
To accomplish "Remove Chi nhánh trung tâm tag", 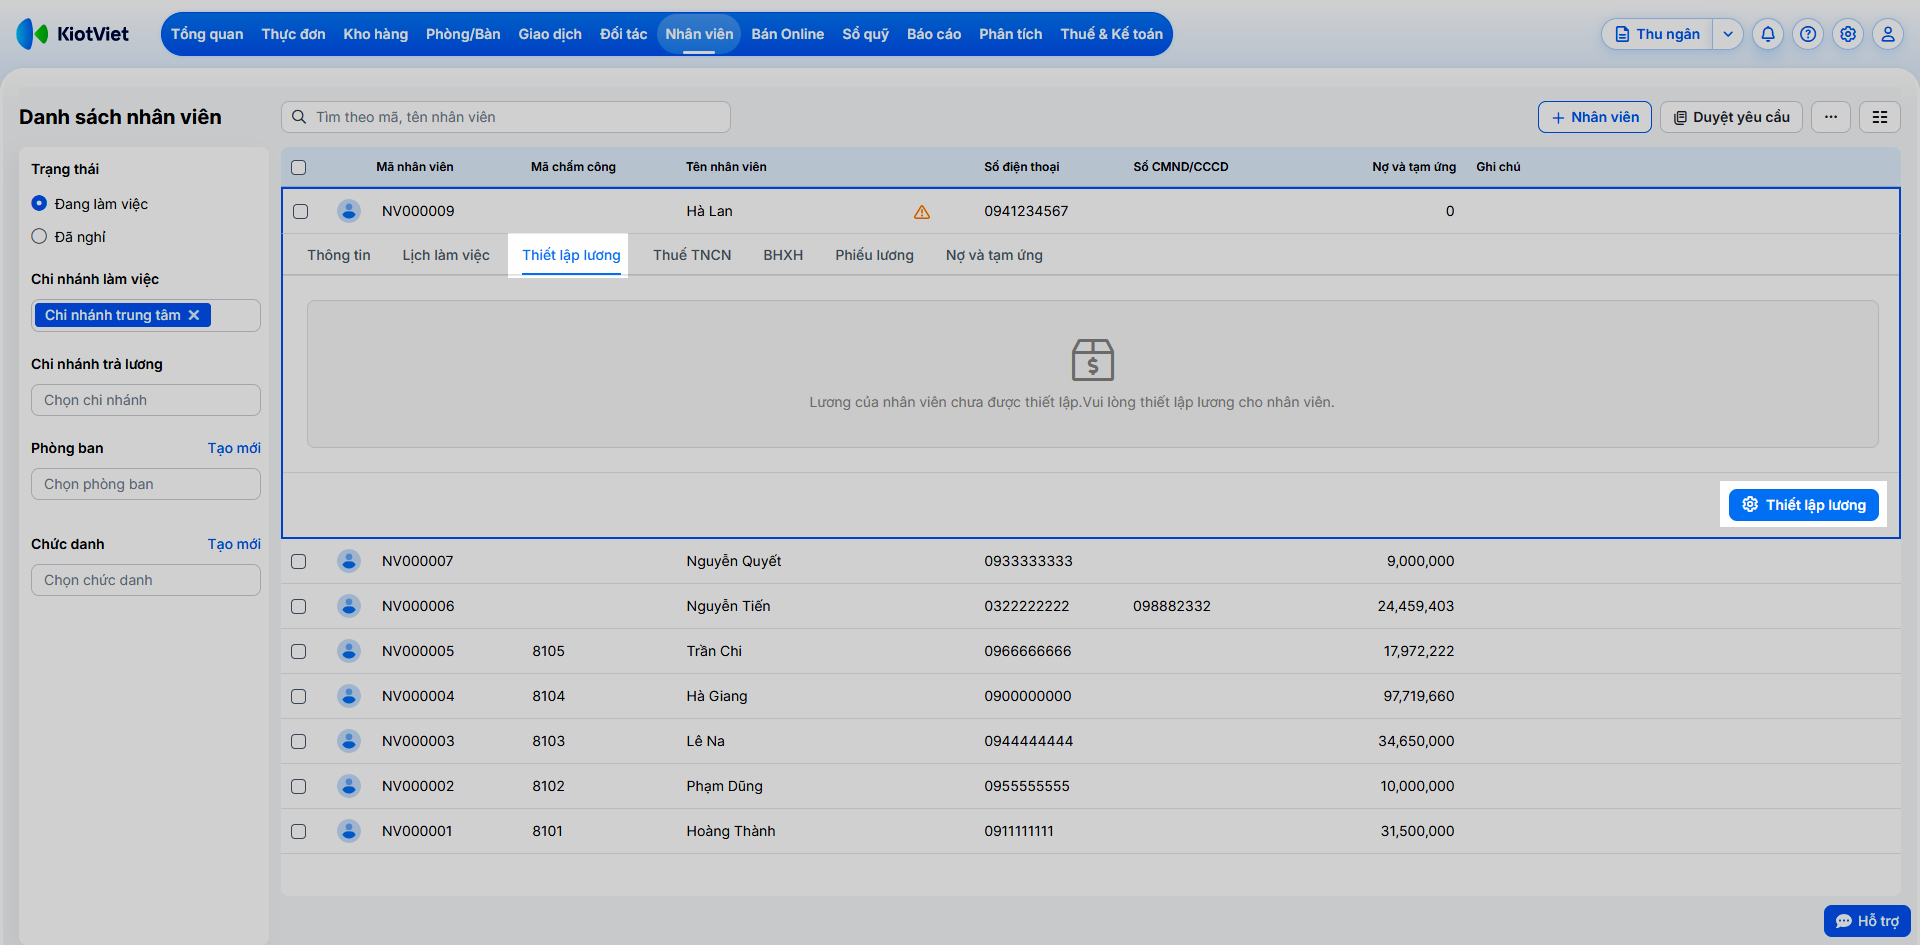I will click(x=194, y=315).
